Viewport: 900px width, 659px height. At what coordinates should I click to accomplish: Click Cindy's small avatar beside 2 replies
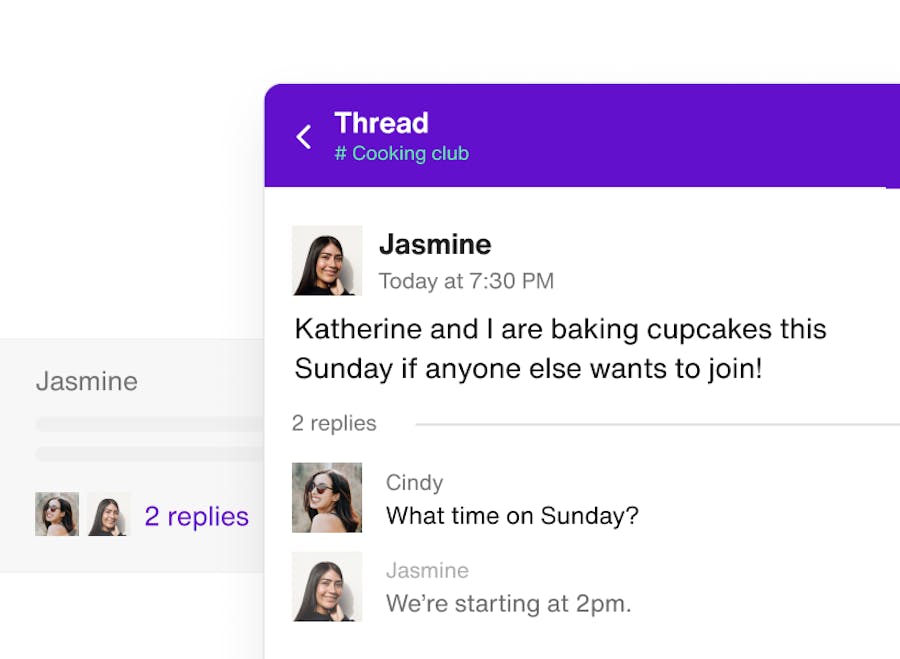coord(57,514)
